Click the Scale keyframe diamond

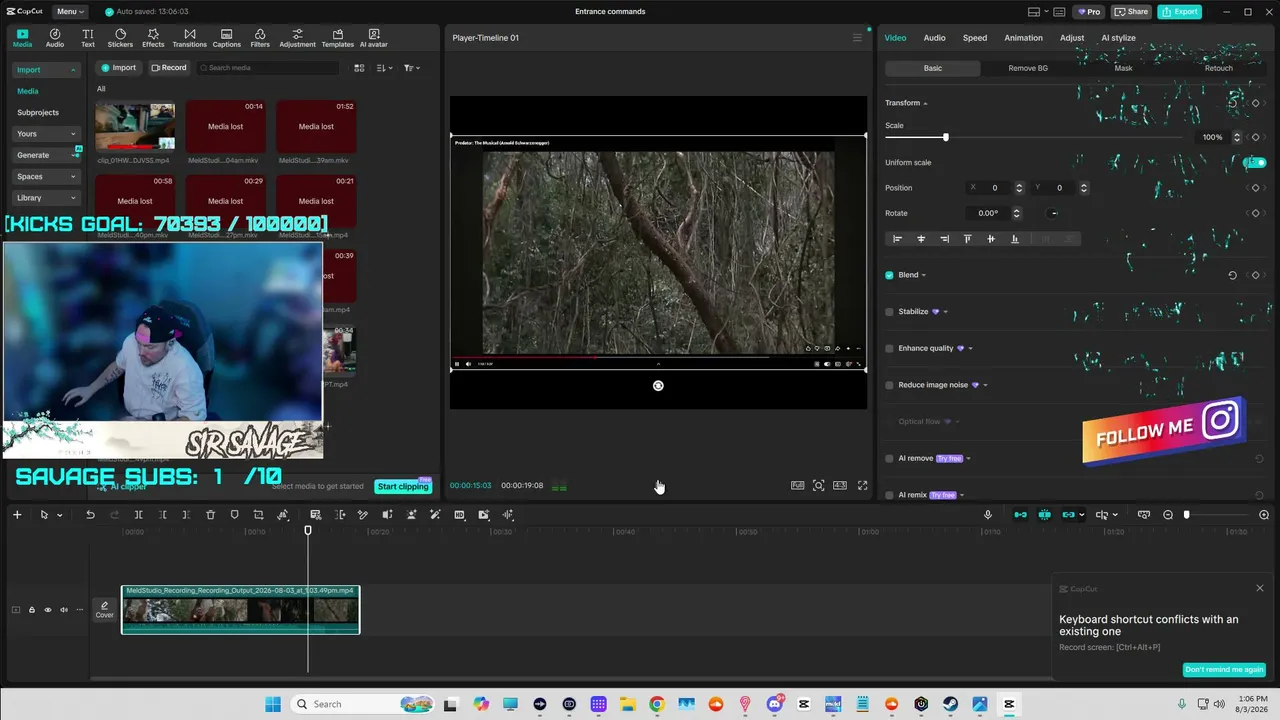click(1256, 137)
